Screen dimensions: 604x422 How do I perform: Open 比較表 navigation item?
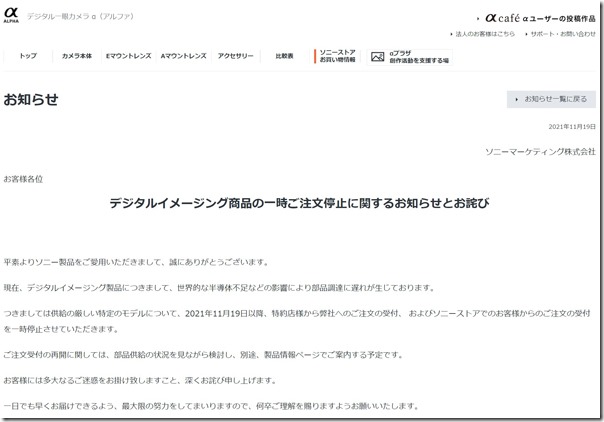[x=284, y=56]
